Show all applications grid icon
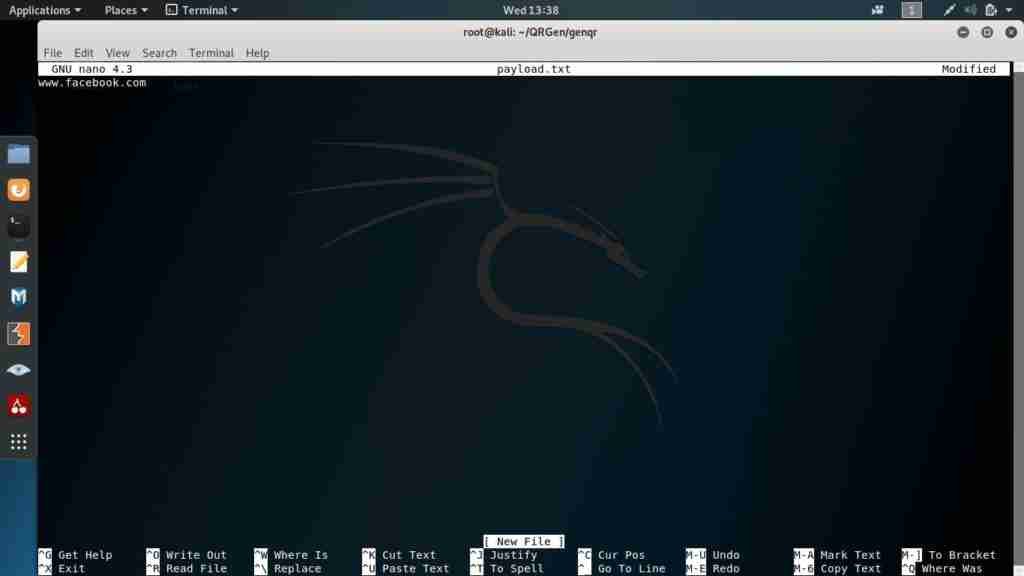Image resolution: width=1024 pixels, height=576 pixels. tap(18, 442)
